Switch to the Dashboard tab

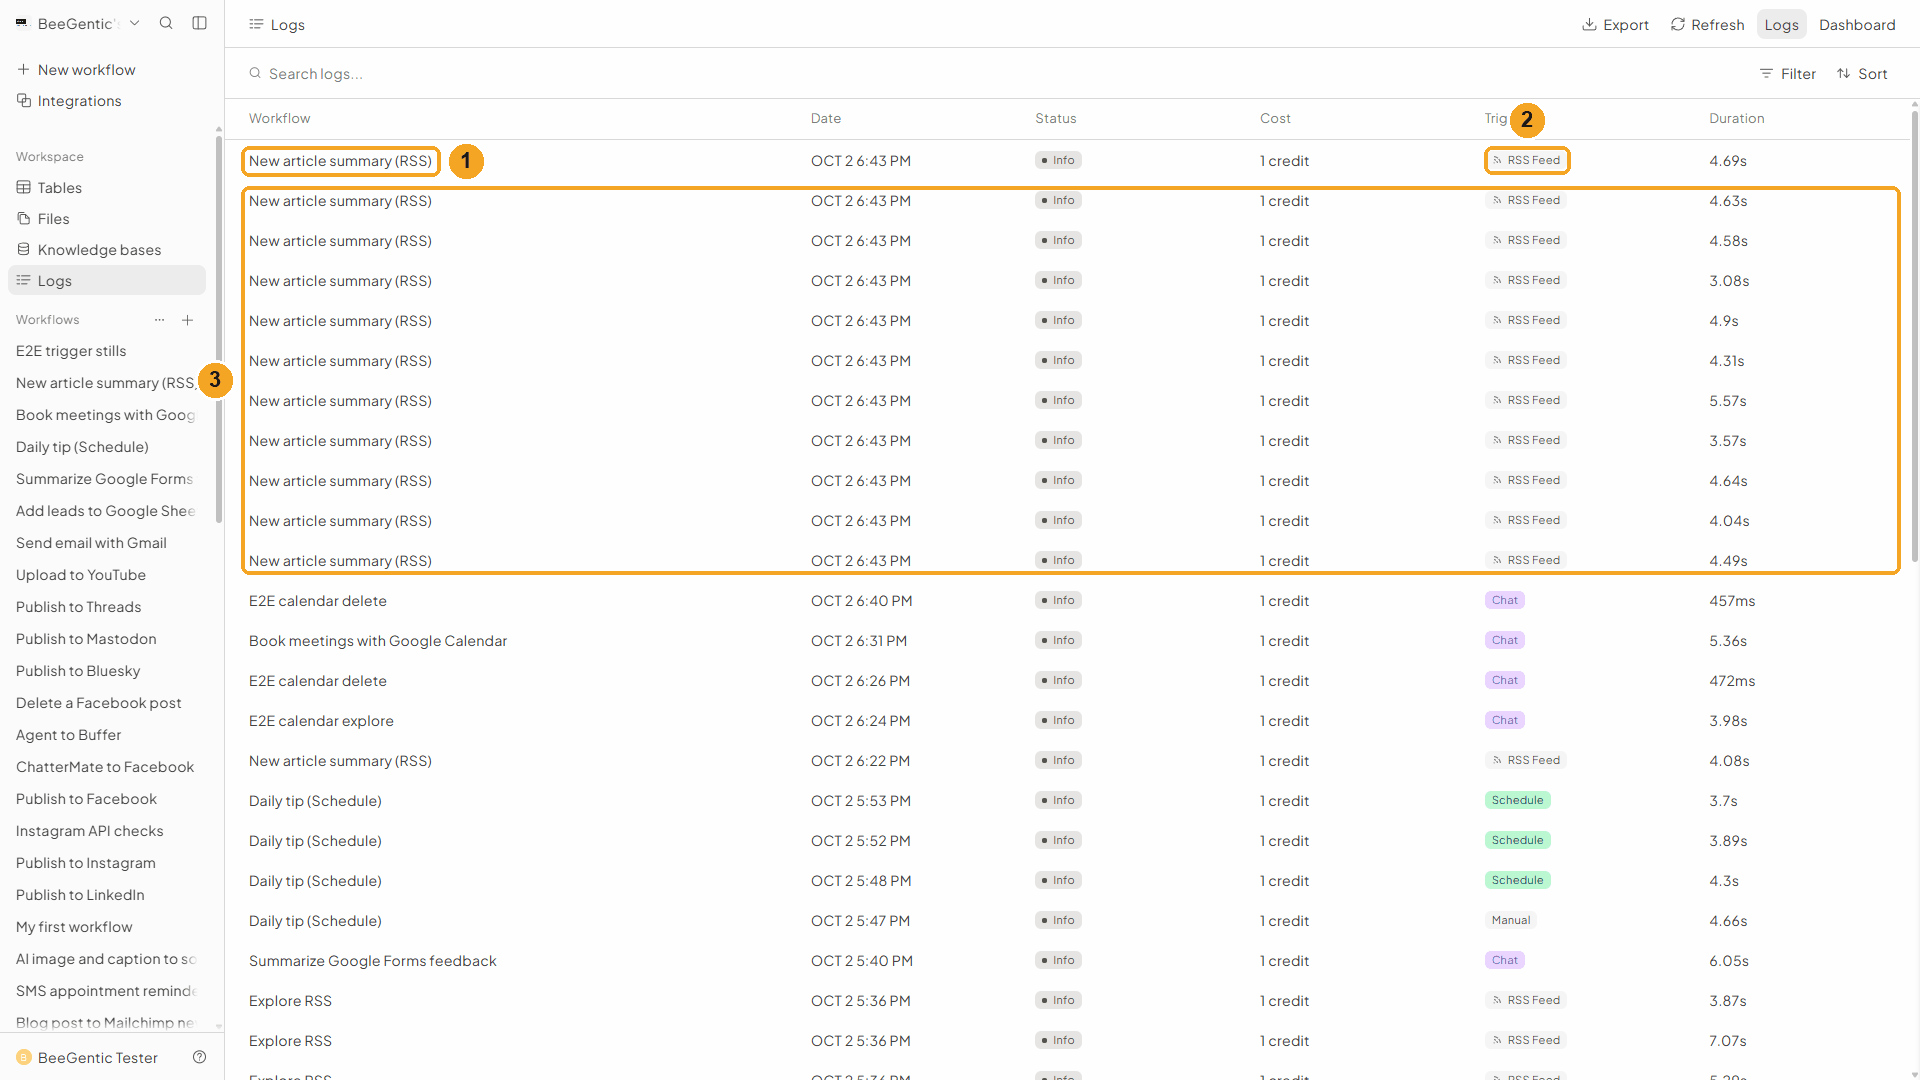coord(1857,24)
